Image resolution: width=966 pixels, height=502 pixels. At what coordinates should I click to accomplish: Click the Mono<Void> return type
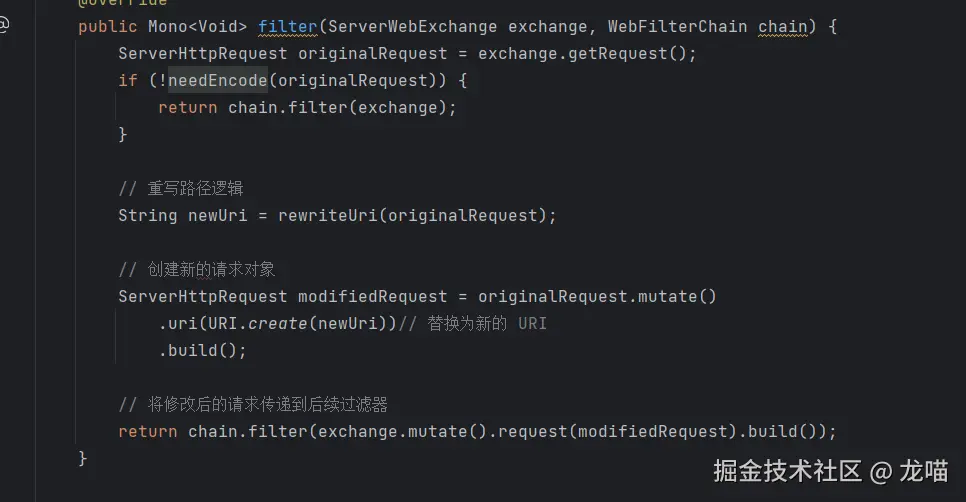[197, 26]
